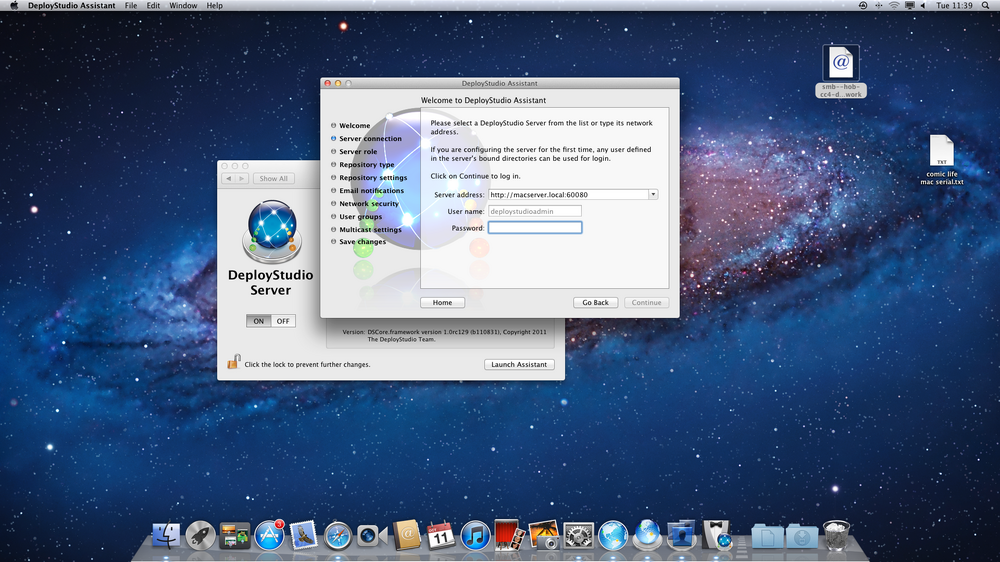Click the back arrow in preferences toolbar
This screenshot has width=1000, height=562.
[228, 179]
